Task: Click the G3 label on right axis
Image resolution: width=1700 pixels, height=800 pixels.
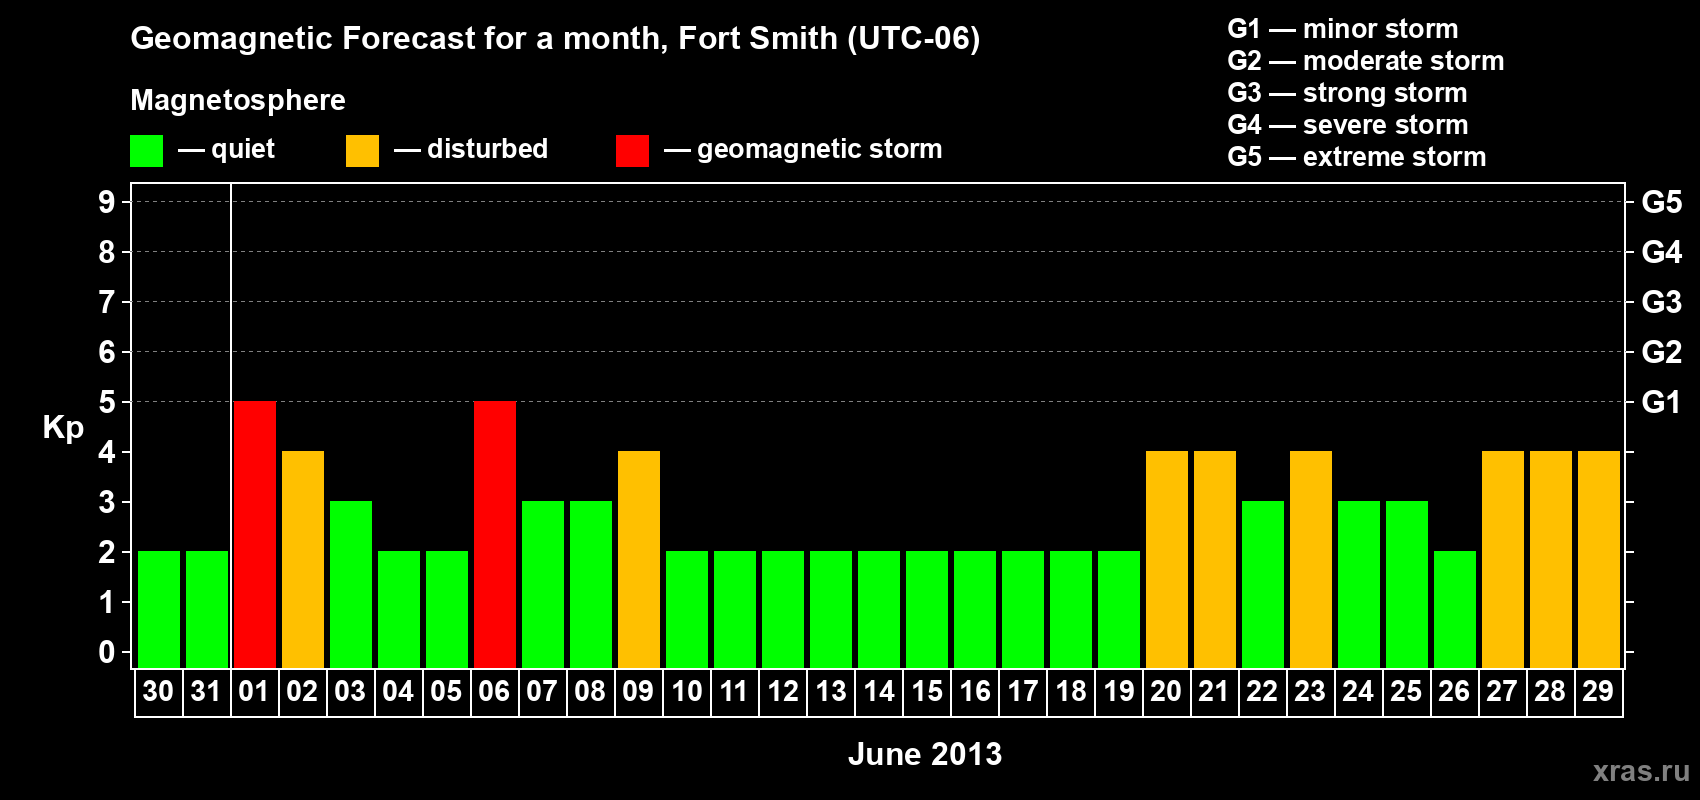Action: [x=1662, y=302]
